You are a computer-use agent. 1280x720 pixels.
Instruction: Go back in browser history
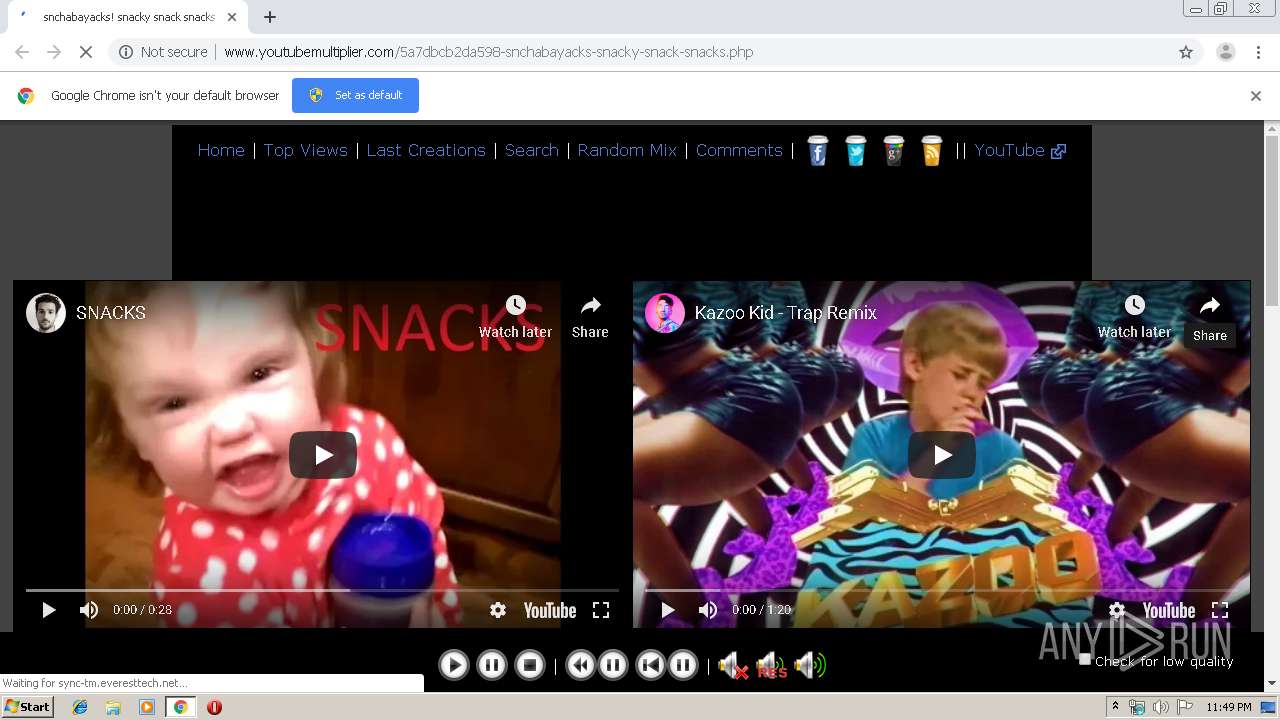click(22, 52)
